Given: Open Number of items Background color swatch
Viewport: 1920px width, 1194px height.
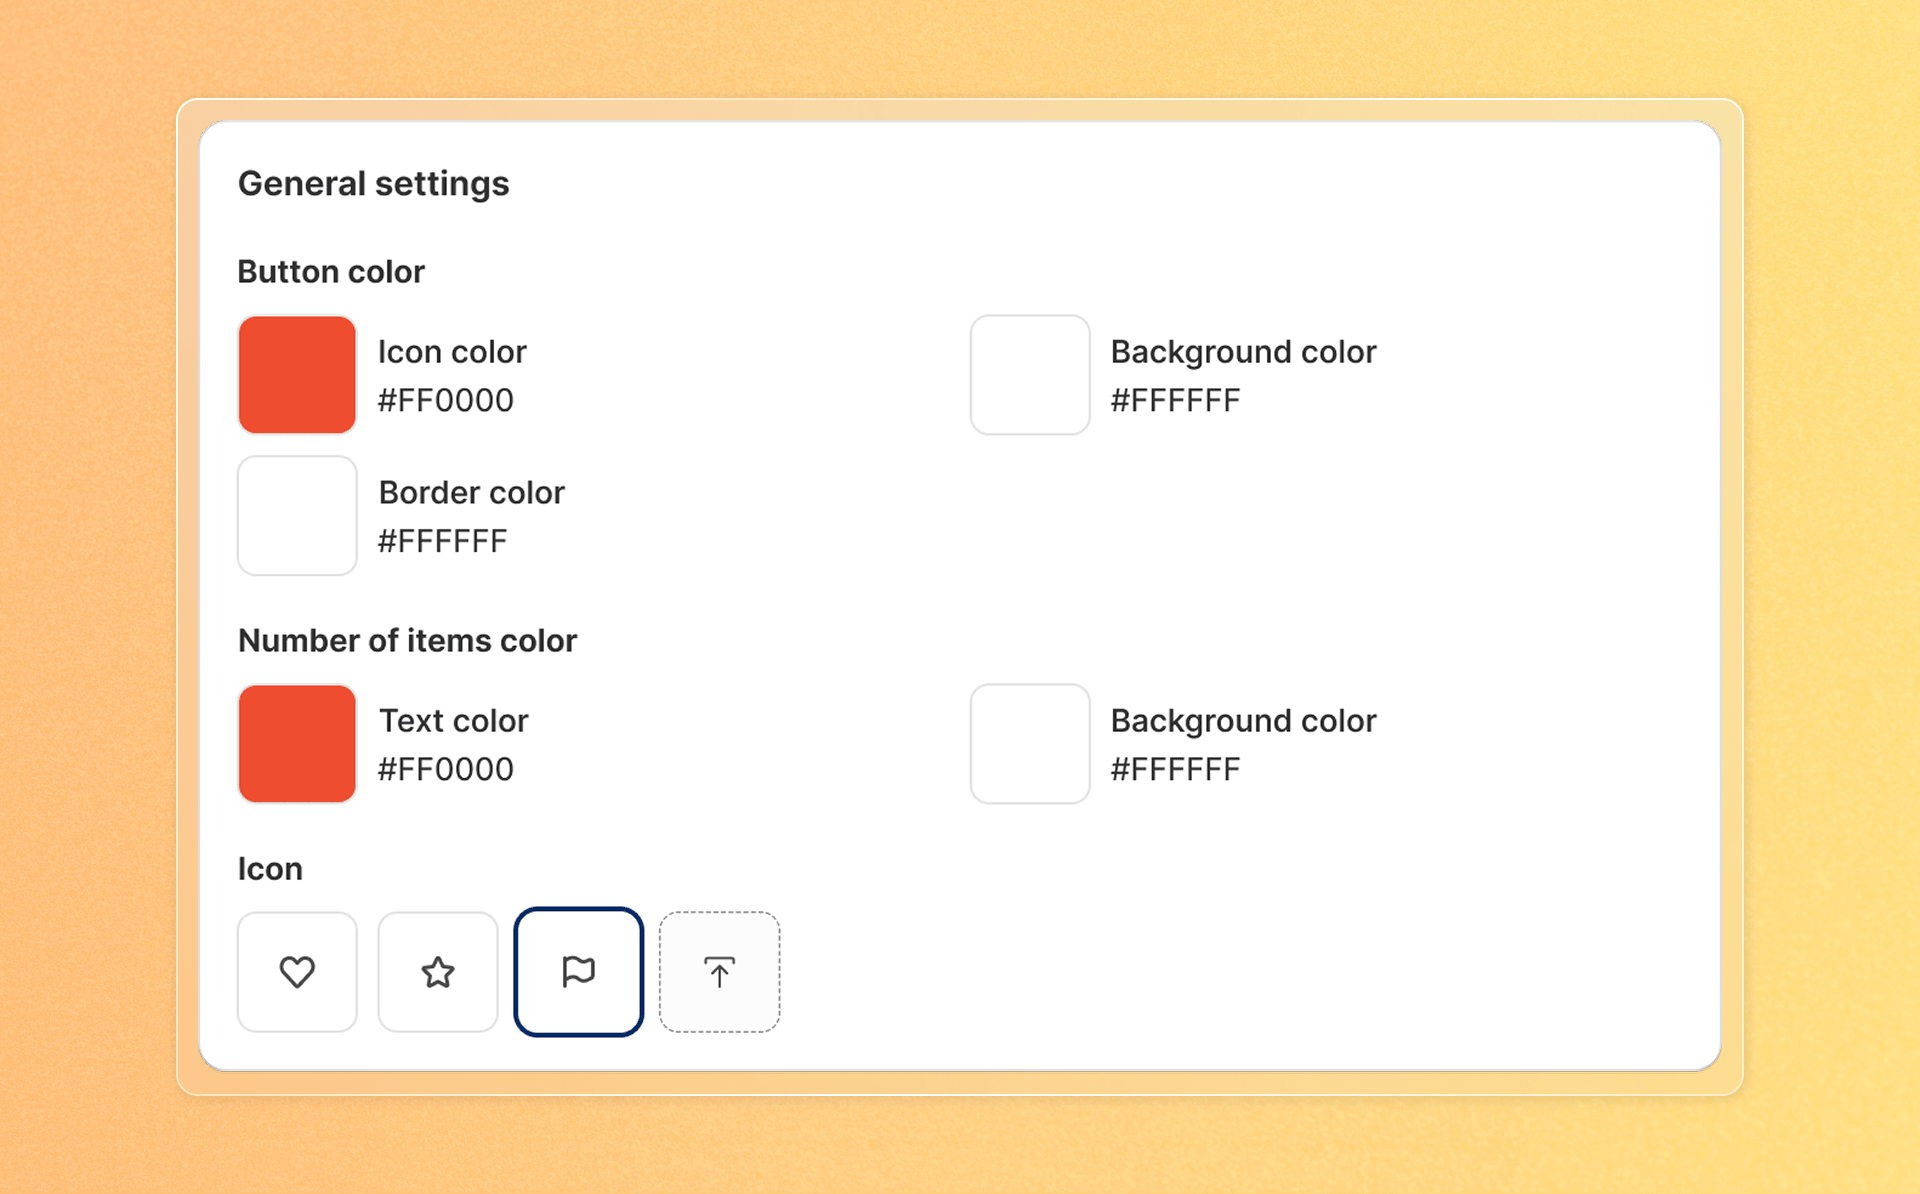Looking at the screenshot, I should 1030,744.
